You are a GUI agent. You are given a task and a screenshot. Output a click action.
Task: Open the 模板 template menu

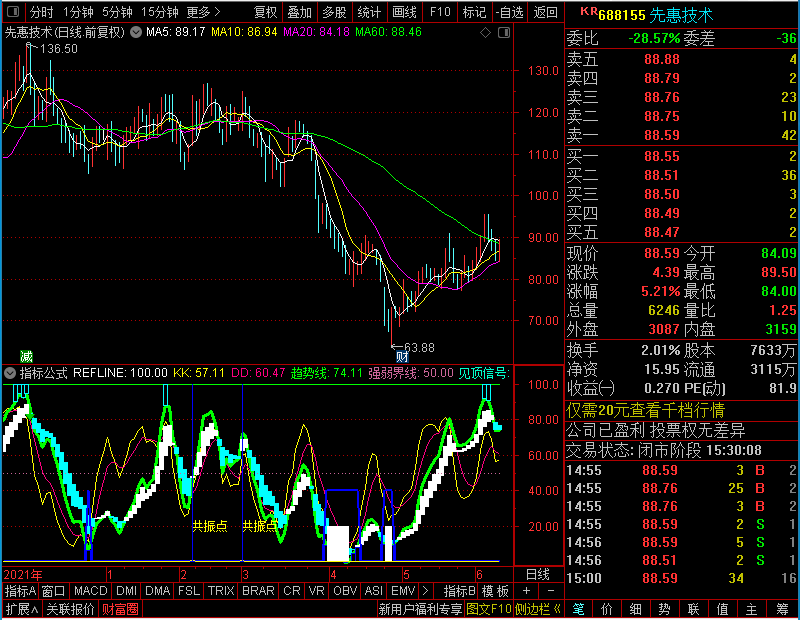tap(495, 591)
